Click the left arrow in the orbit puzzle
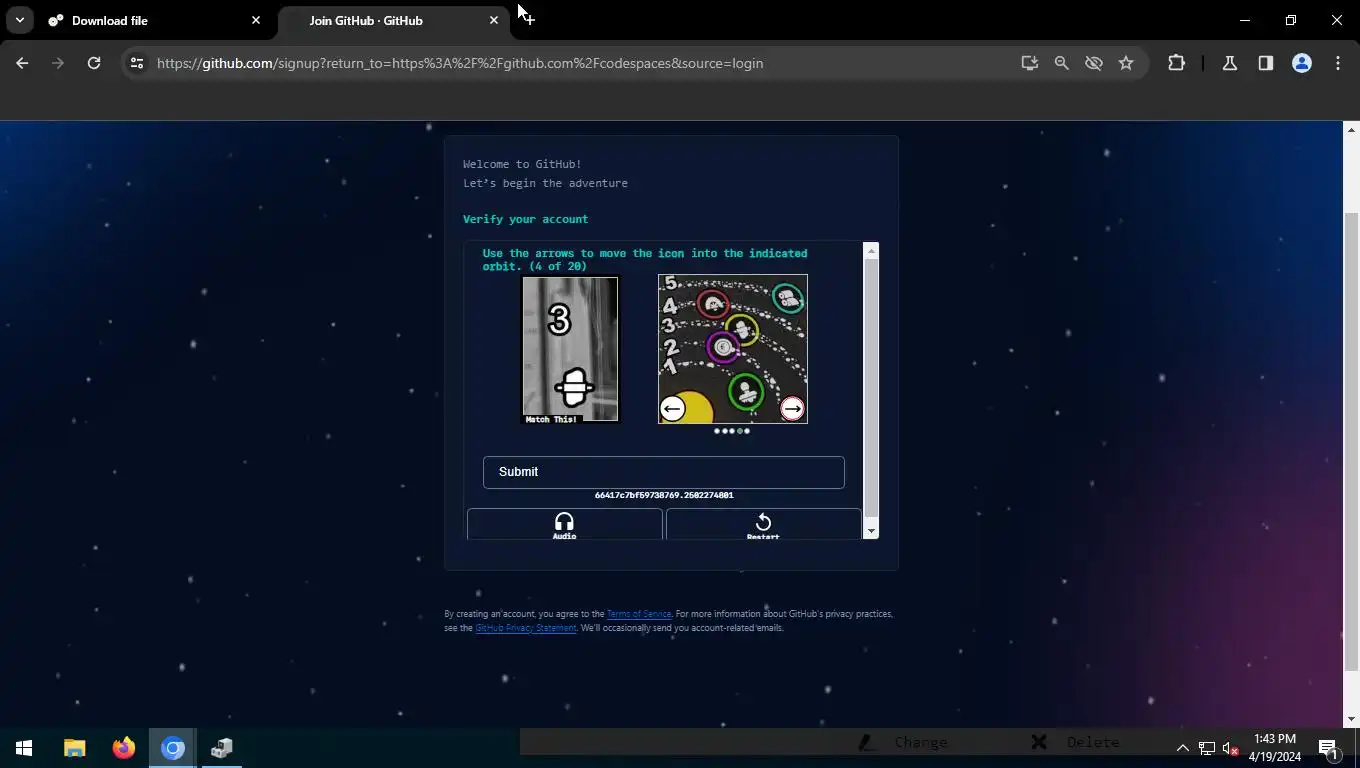The image size is (1360, 768). [x=673, y=409]
